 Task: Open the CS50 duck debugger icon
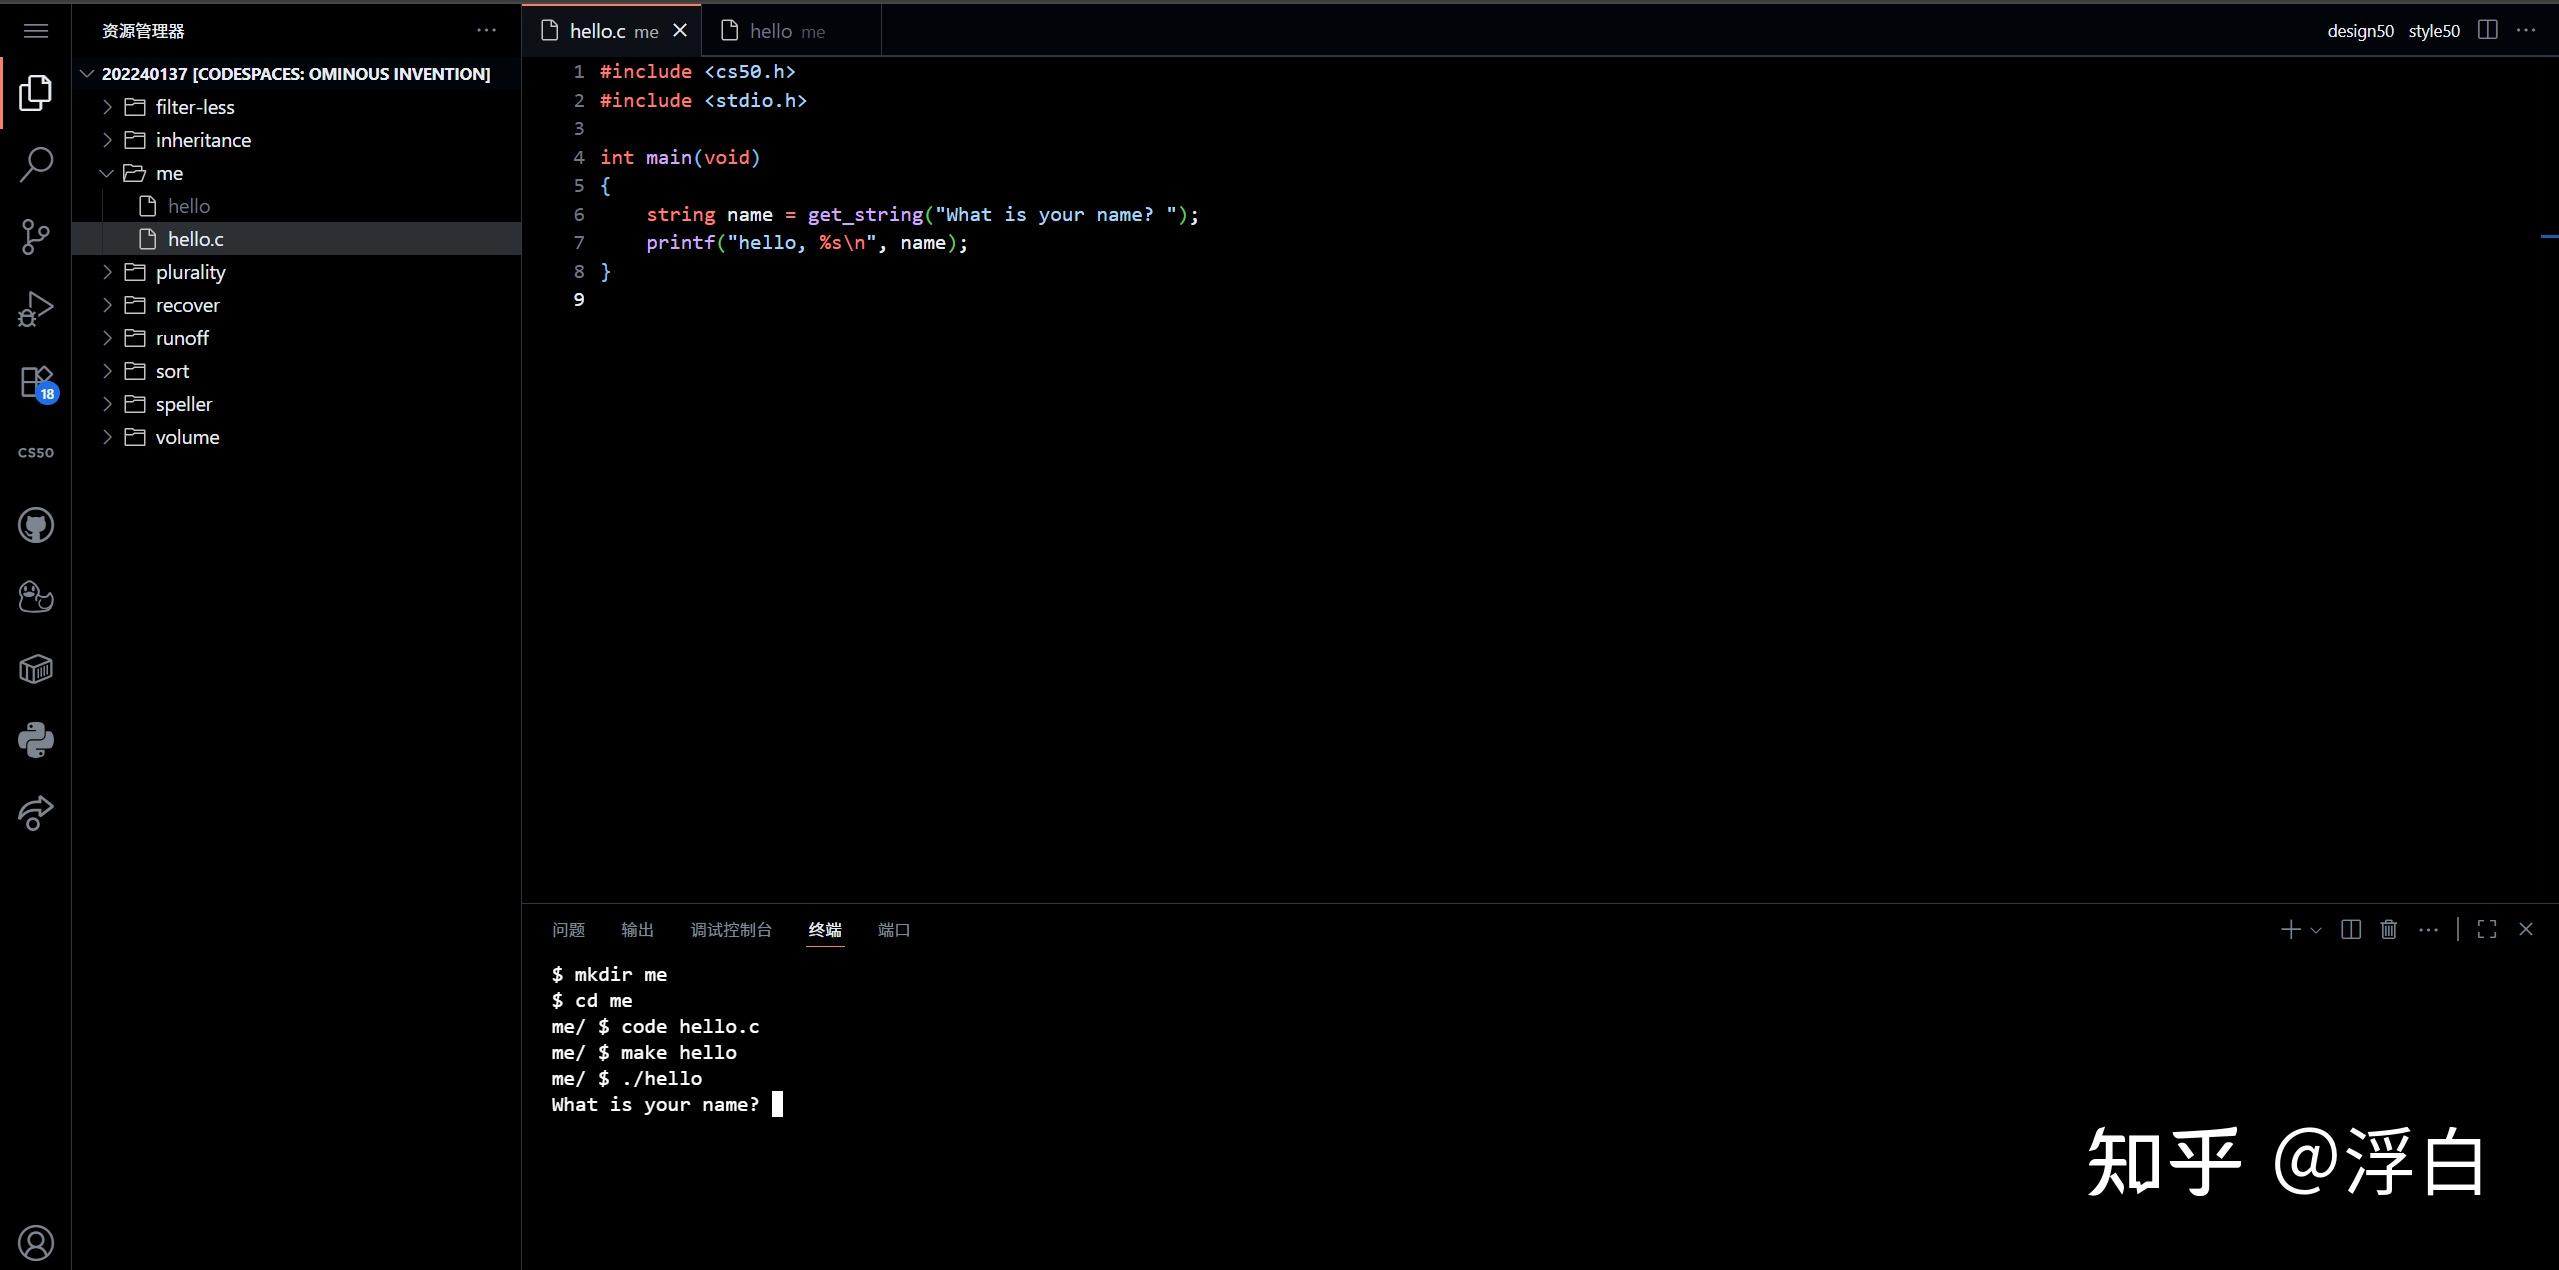(36, 597)
